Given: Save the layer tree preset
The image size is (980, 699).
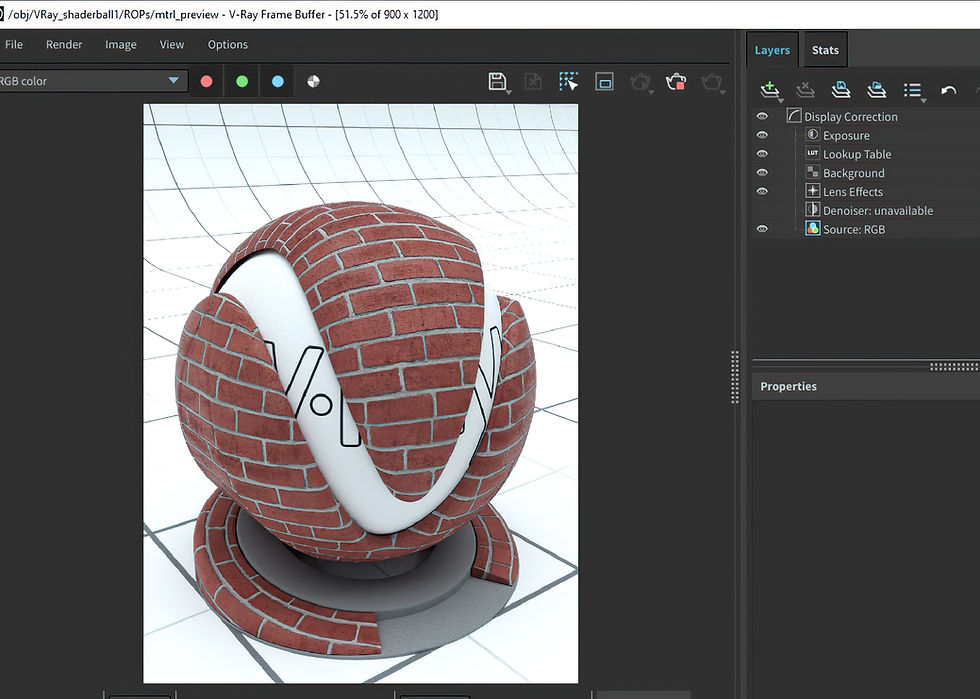Looking at the screenshot, I should coord(841,90).
